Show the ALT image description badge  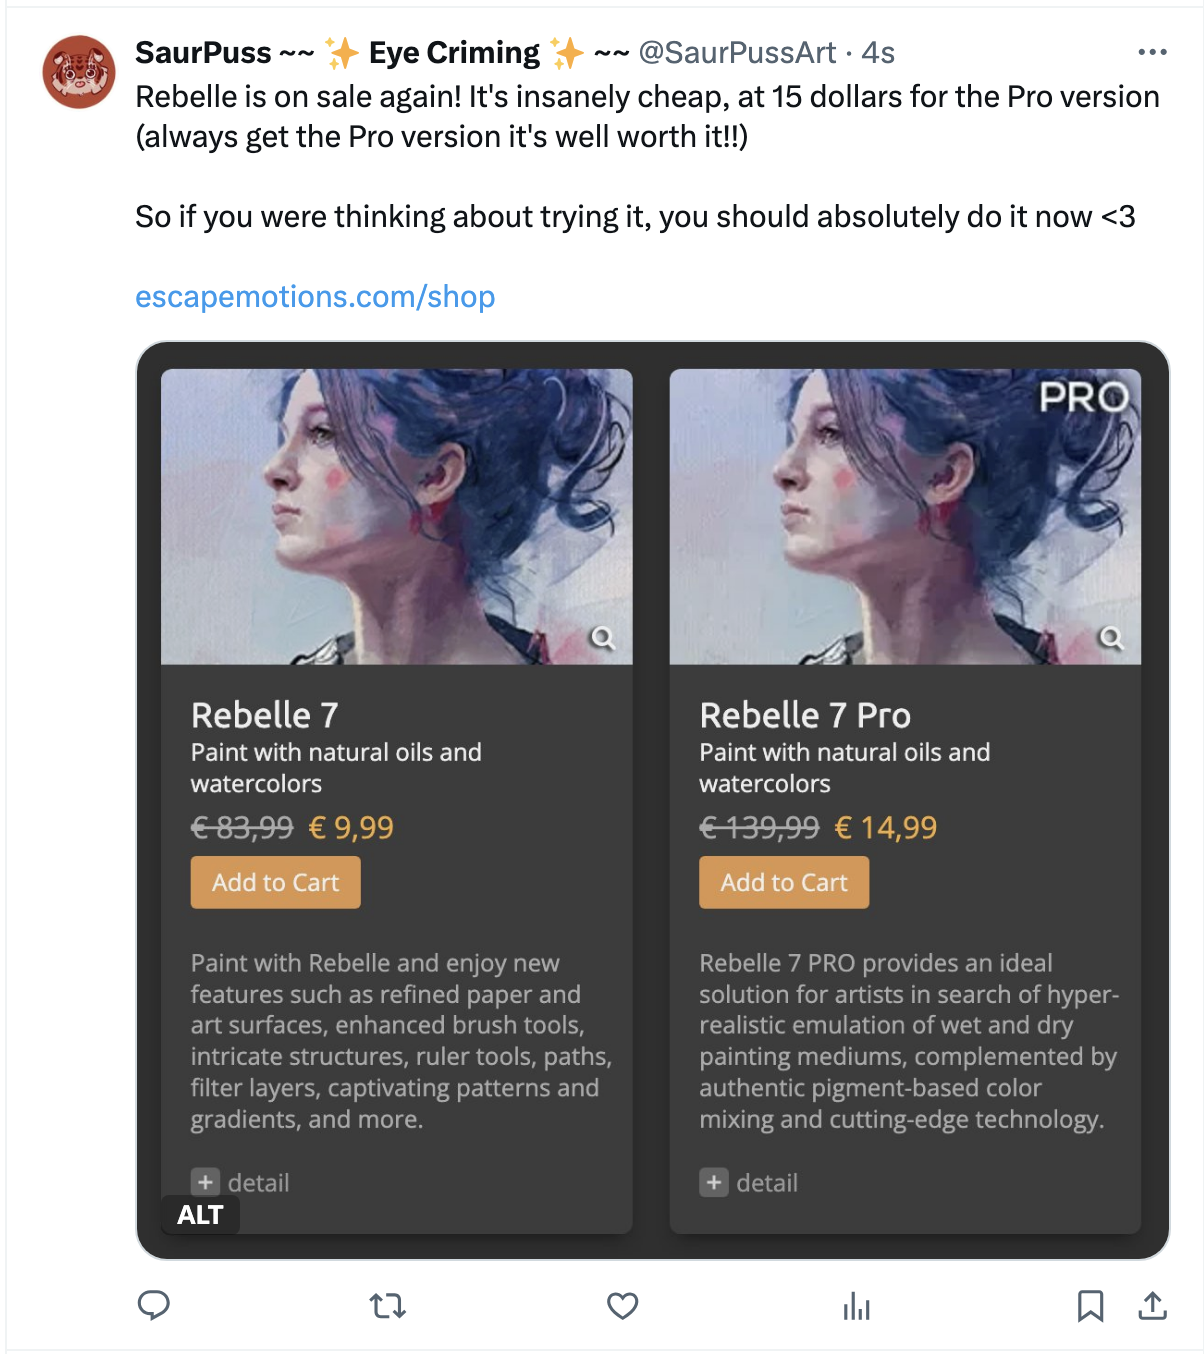coord(200,1215)
